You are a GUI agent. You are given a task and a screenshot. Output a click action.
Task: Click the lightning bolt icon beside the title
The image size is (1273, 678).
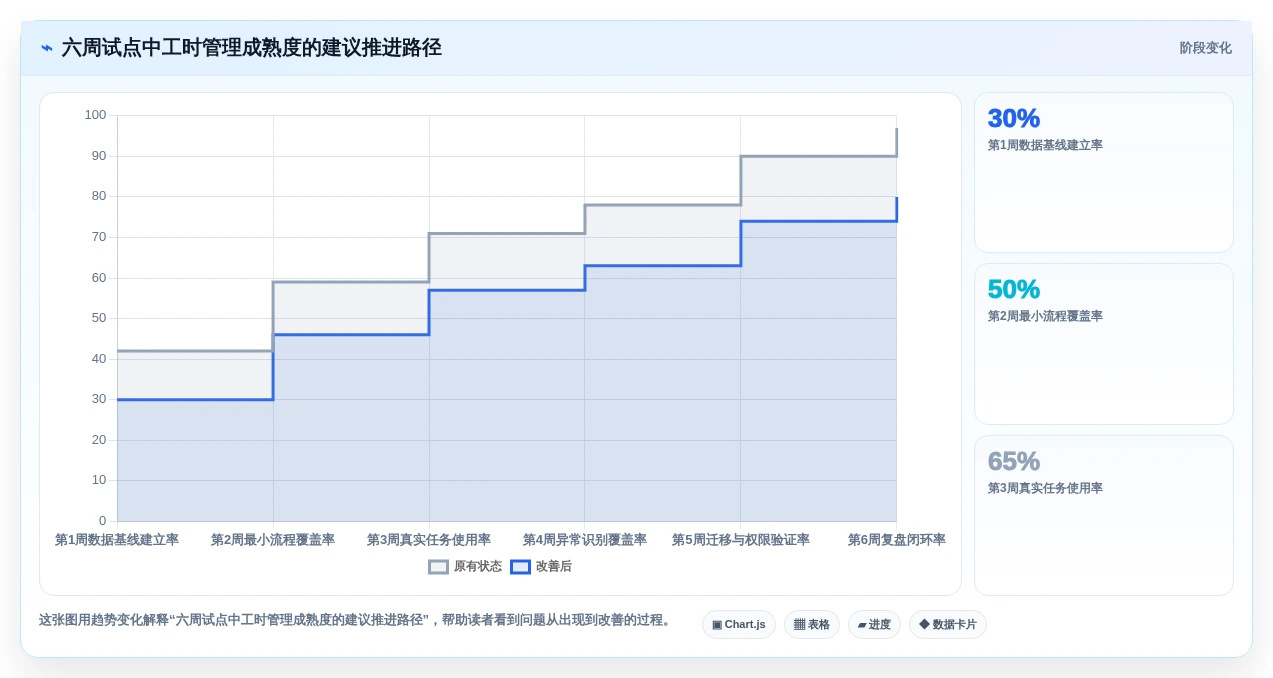pyautogui.click(x=47, y=48)
